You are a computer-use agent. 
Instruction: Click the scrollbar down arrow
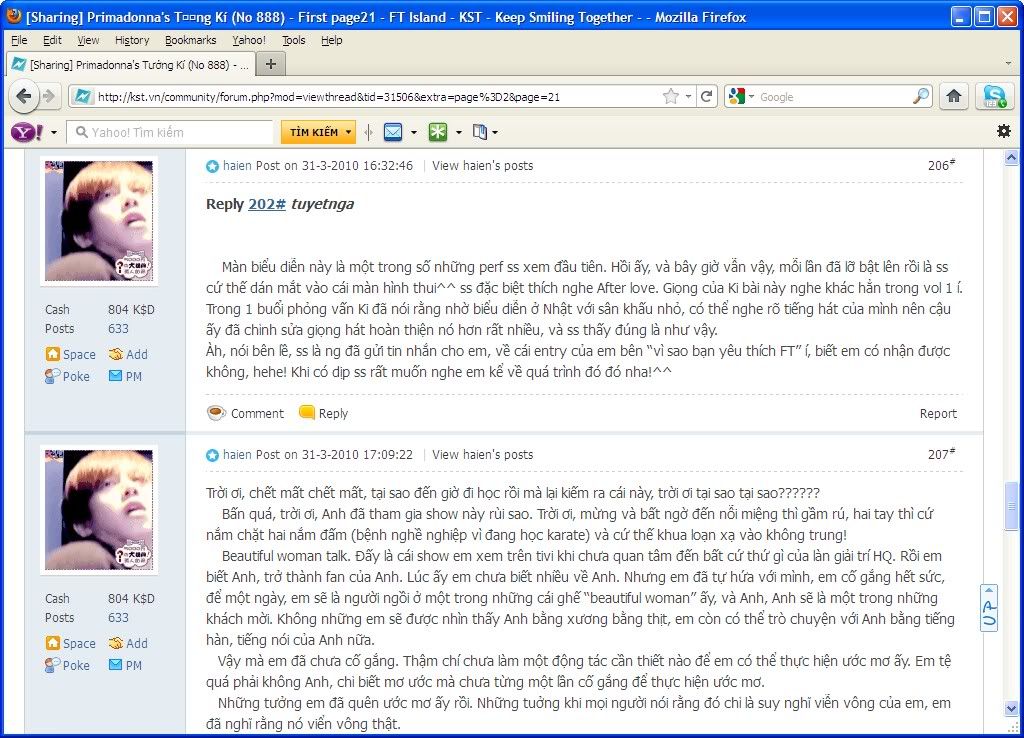pos(1011,708)
